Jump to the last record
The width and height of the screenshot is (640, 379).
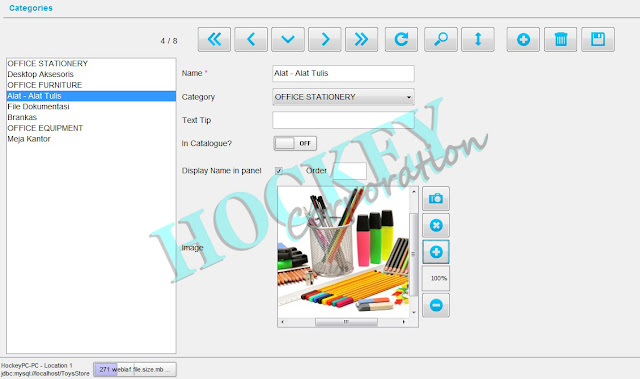pos(361,40)
